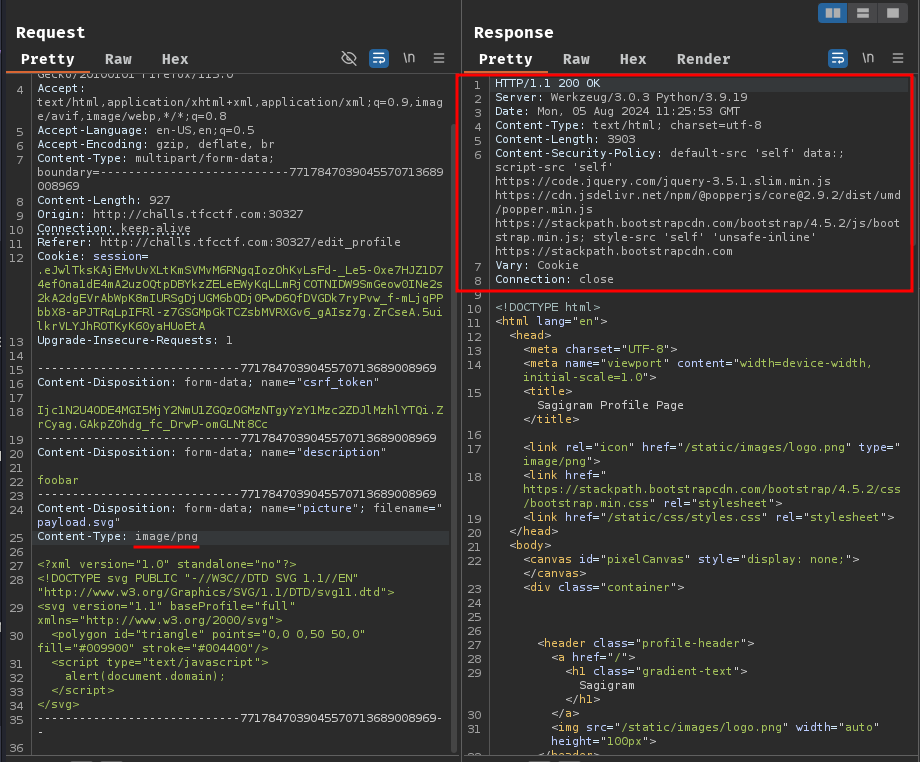Click canvas id="pixelCanvas" line in response
The width and height of the screenshot is (920, 762).
click(x=691, y=559)
